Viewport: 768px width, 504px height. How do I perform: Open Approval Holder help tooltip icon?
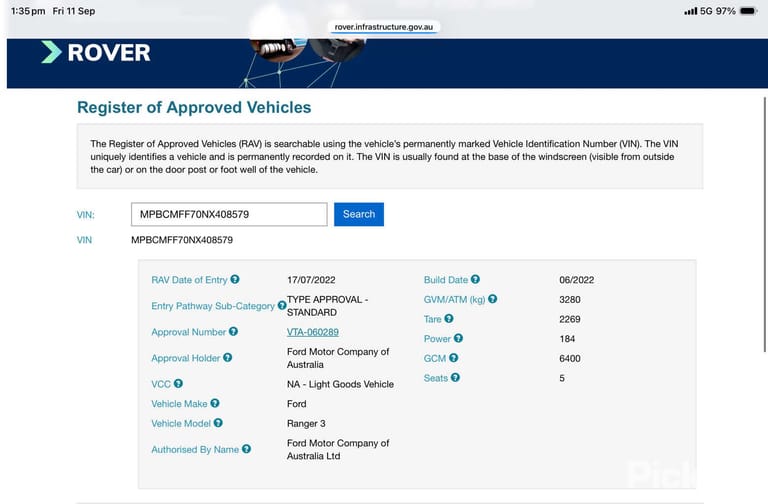227,358
